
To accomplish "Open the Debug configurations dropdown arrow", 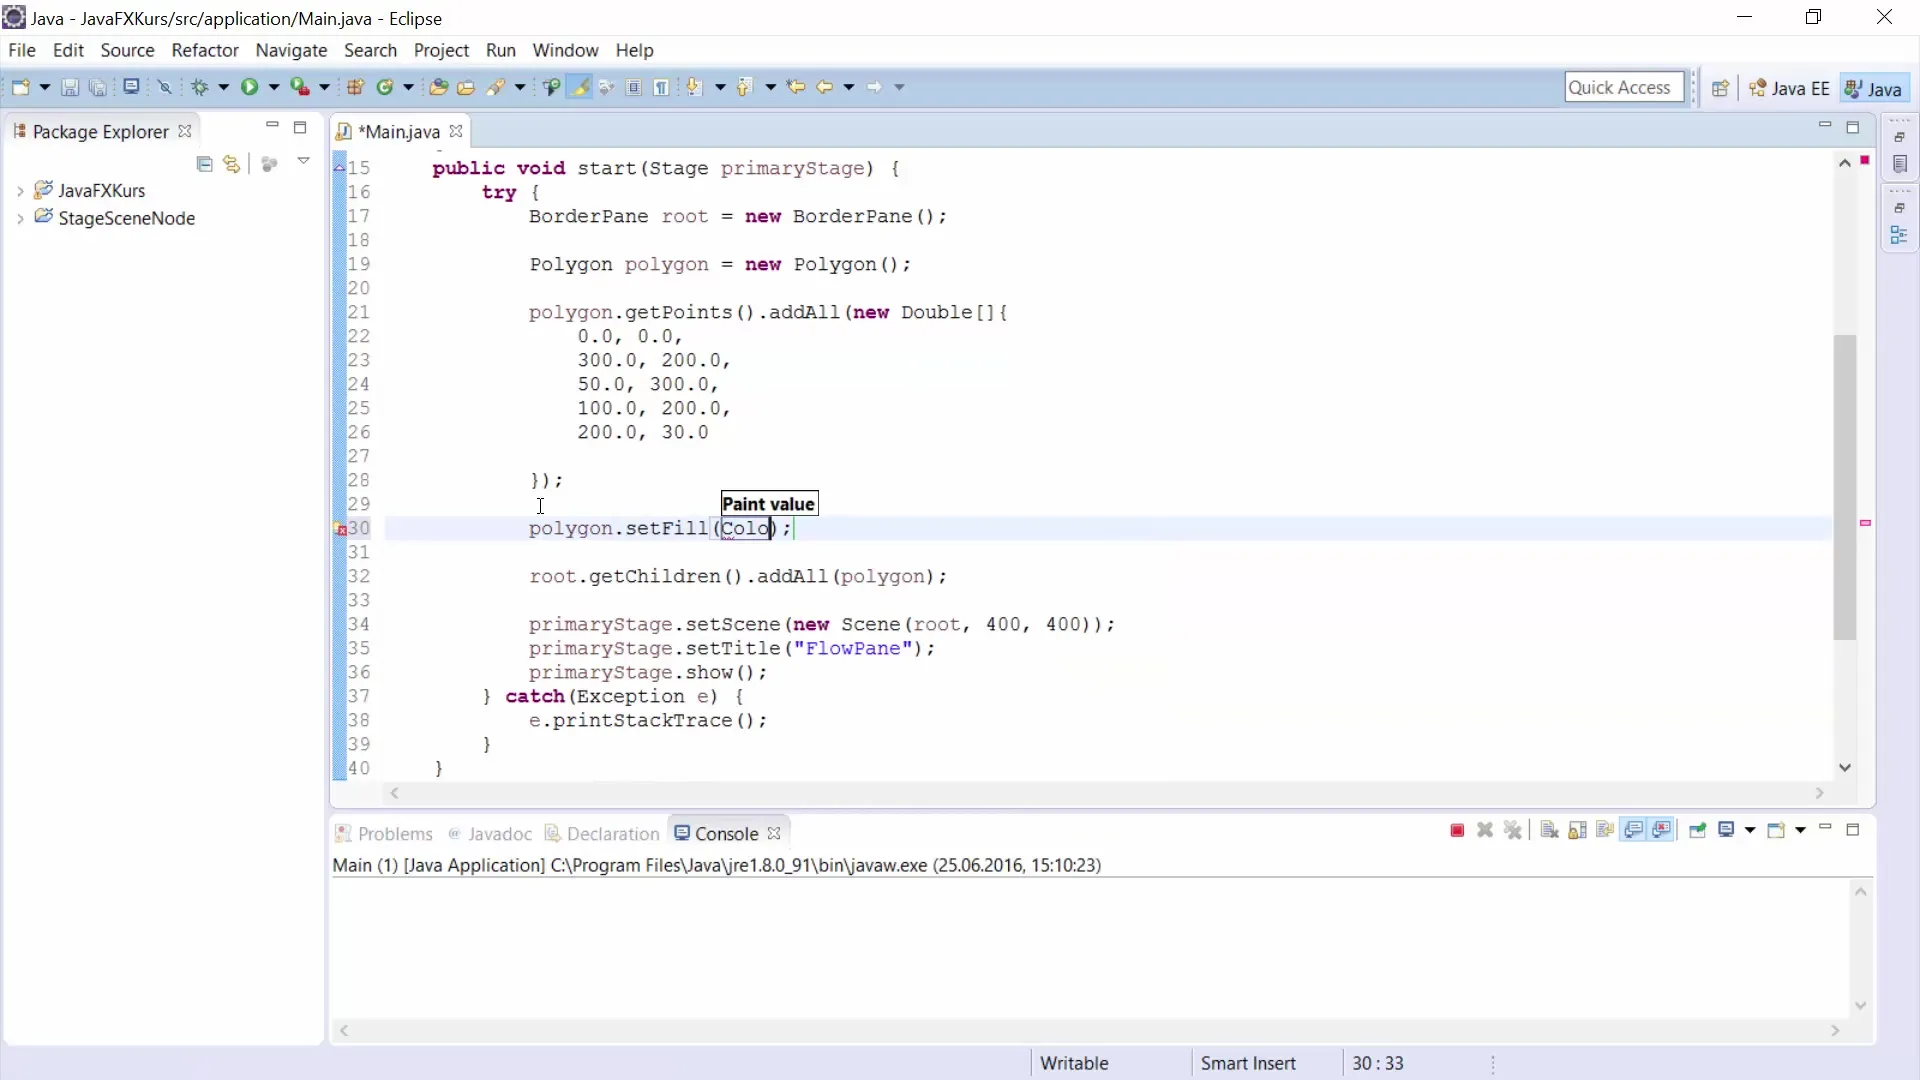I will click(223, 87).
